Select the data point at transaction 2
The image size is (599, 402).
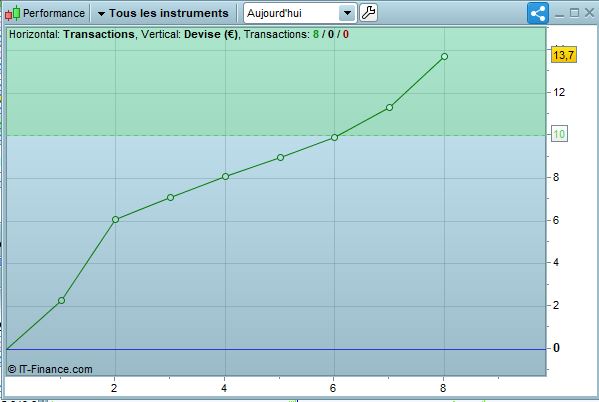(x=115, y=220)
